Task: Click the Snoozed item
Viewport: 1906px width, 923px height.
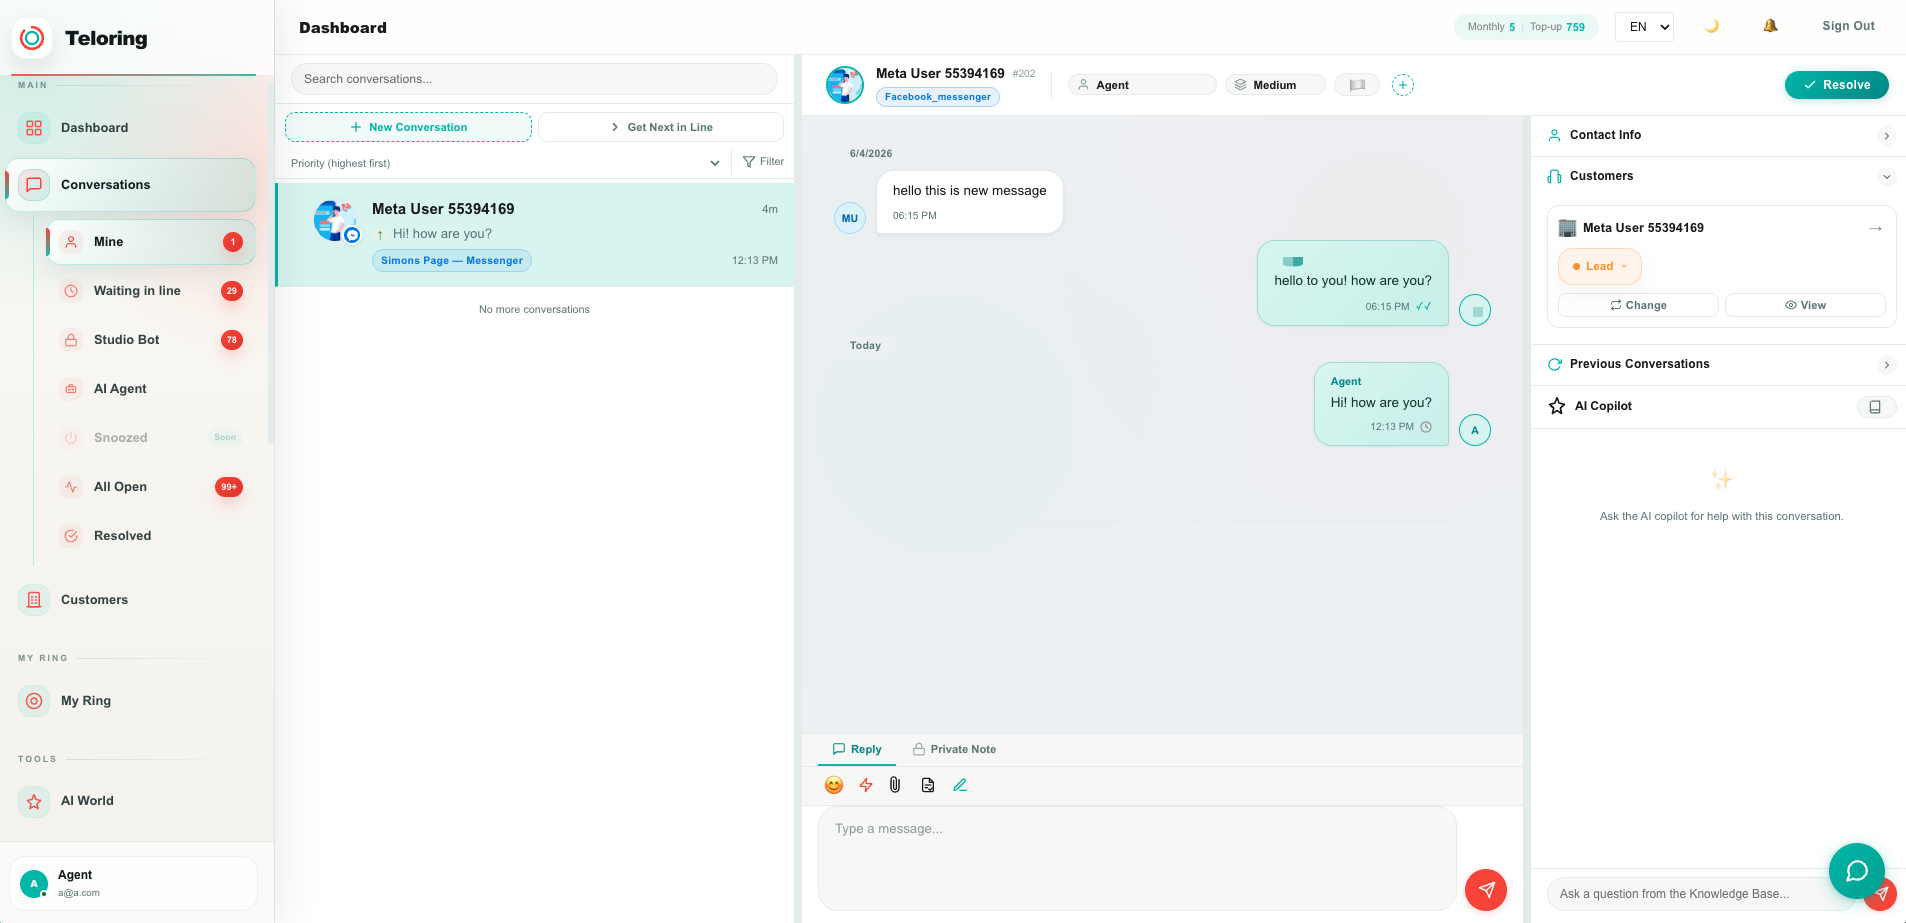Action: [x=150, y=438]
